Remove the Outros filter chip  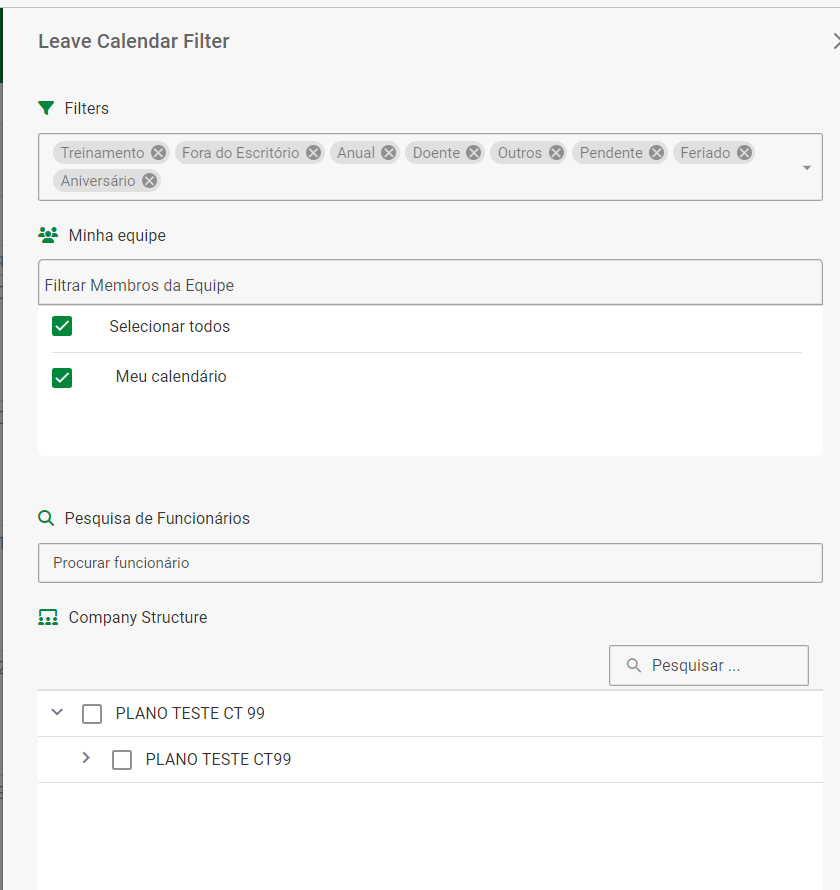pyautogui.click(x=556, y=153)
